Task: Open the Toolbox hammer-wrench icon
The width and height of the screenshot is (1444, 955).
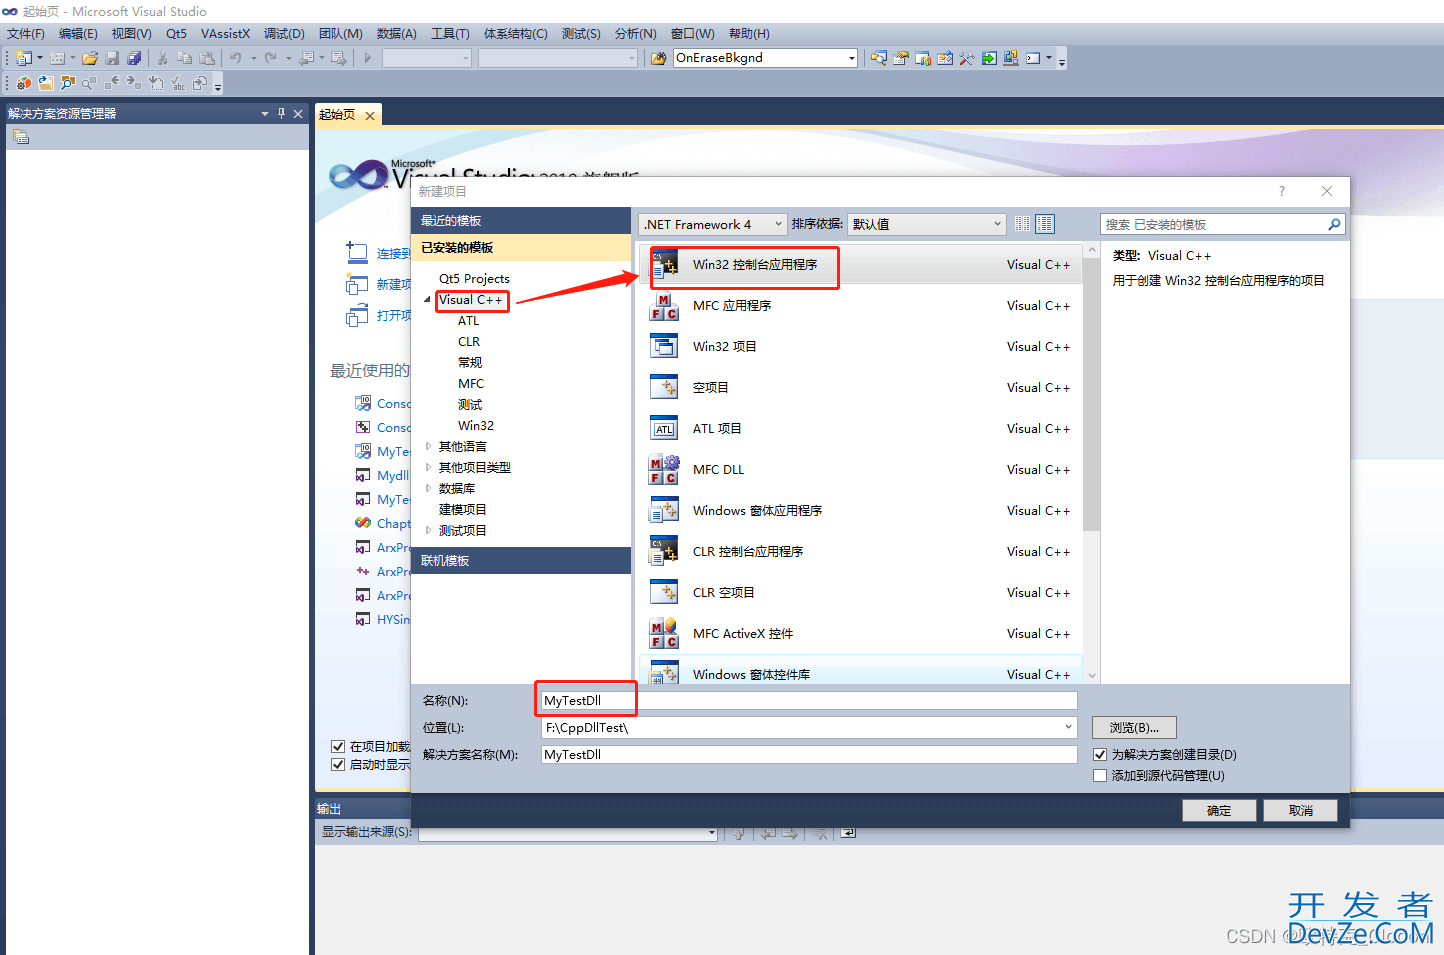Action: tap(966, 58)
